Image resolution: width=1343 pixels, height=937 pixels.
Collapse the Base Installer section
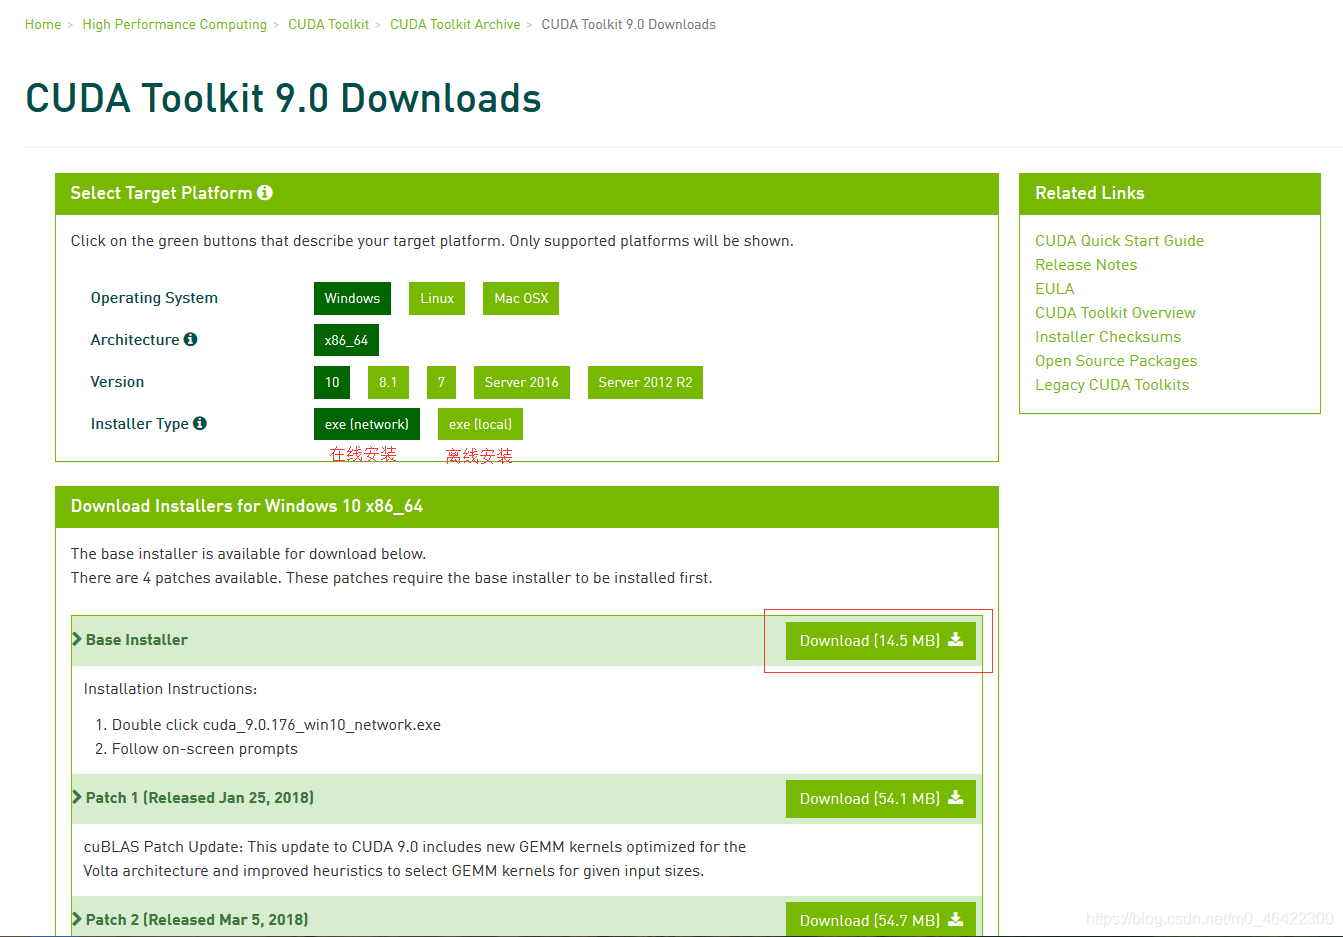(130, 640)
